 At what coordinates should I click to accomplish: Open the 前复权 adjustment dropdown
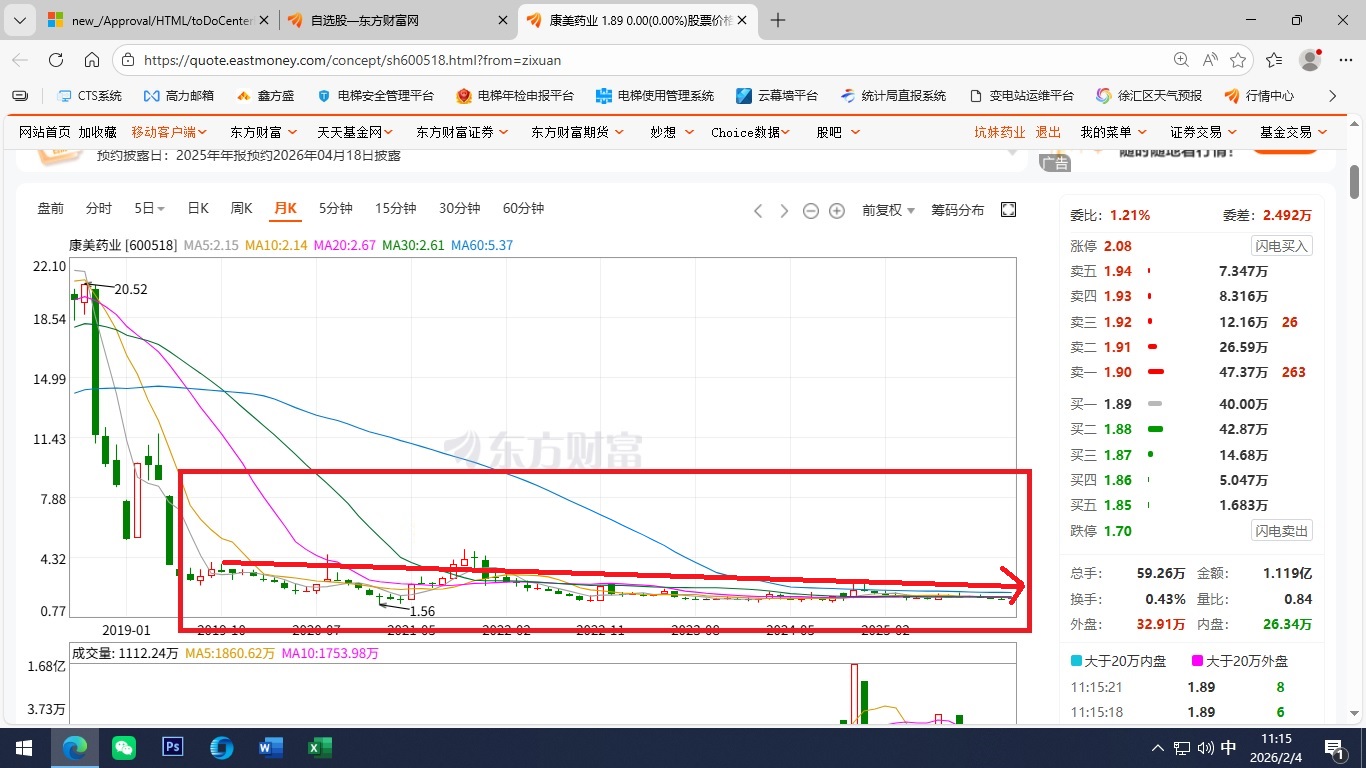(x=888, y=210)
